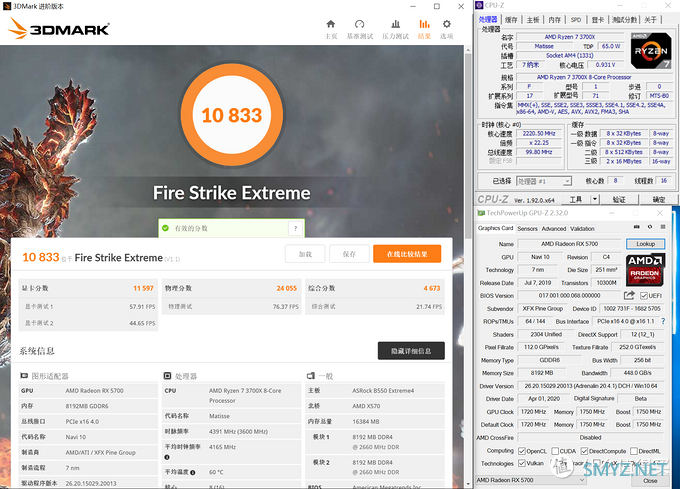Click info icon beside average clock frequency

tap(167, 457)
